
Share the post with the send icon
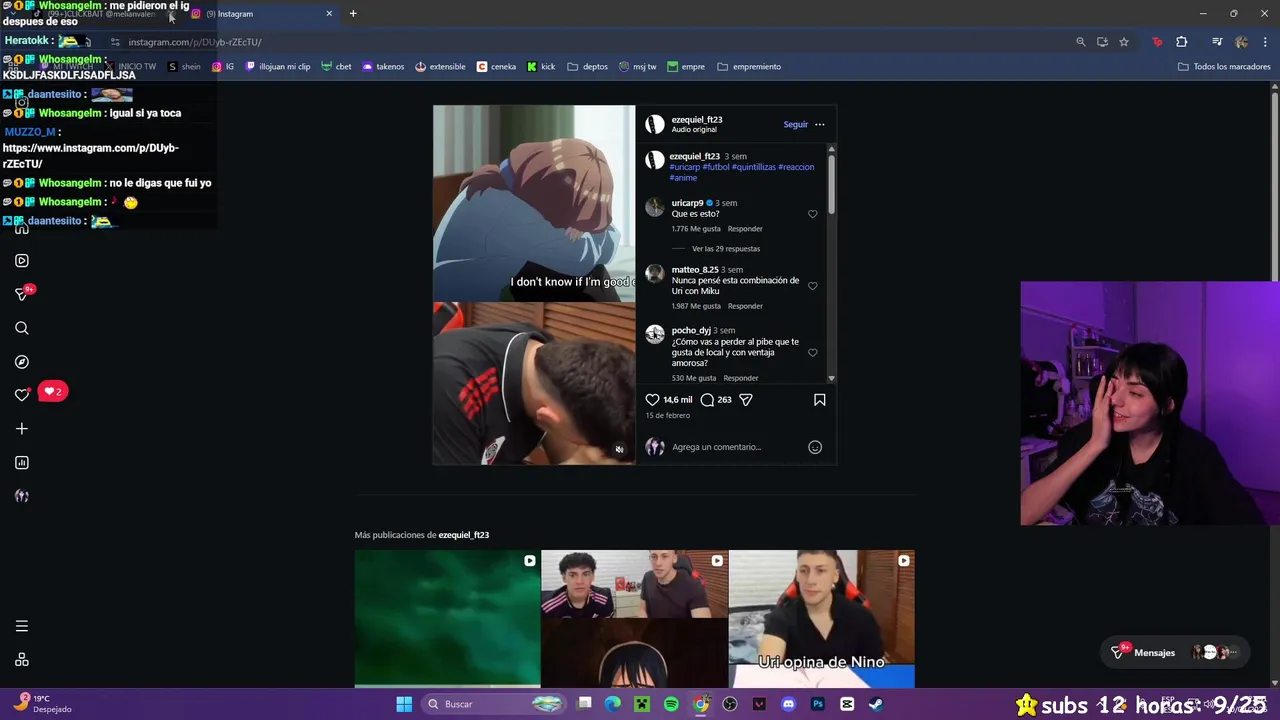click(x=745, y=400)
